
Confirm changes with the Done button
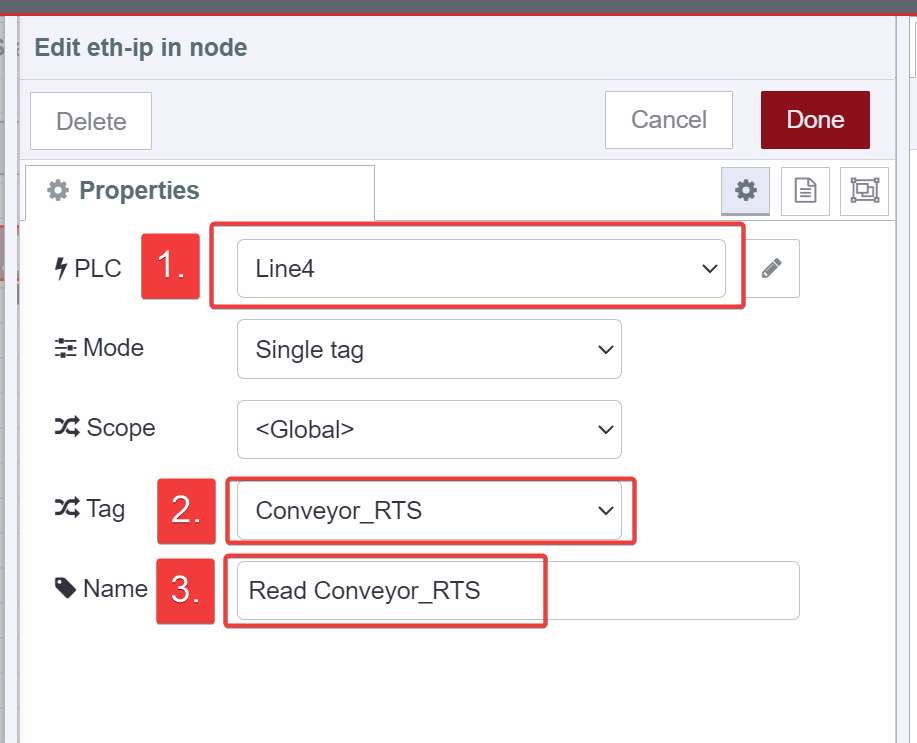point(814,119)
